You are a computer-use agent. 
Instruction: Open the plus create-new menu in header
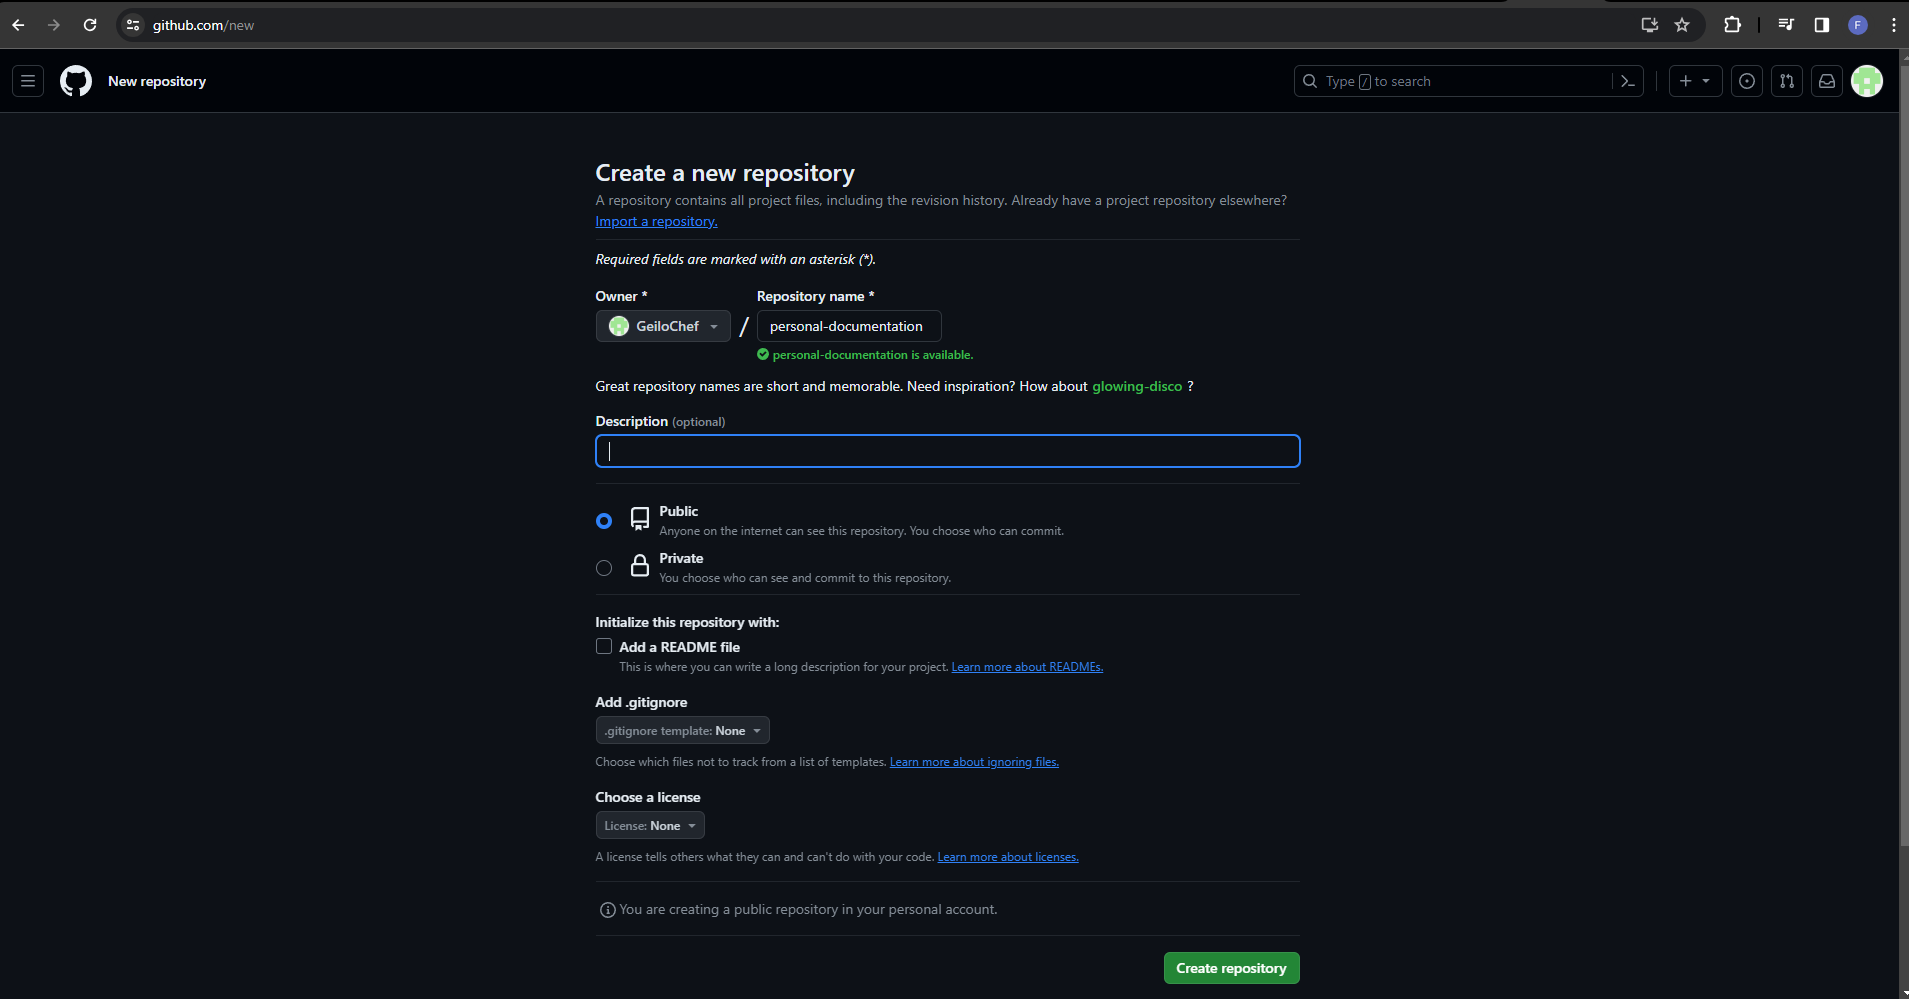pyautogui.click(x=1694, y=81)
